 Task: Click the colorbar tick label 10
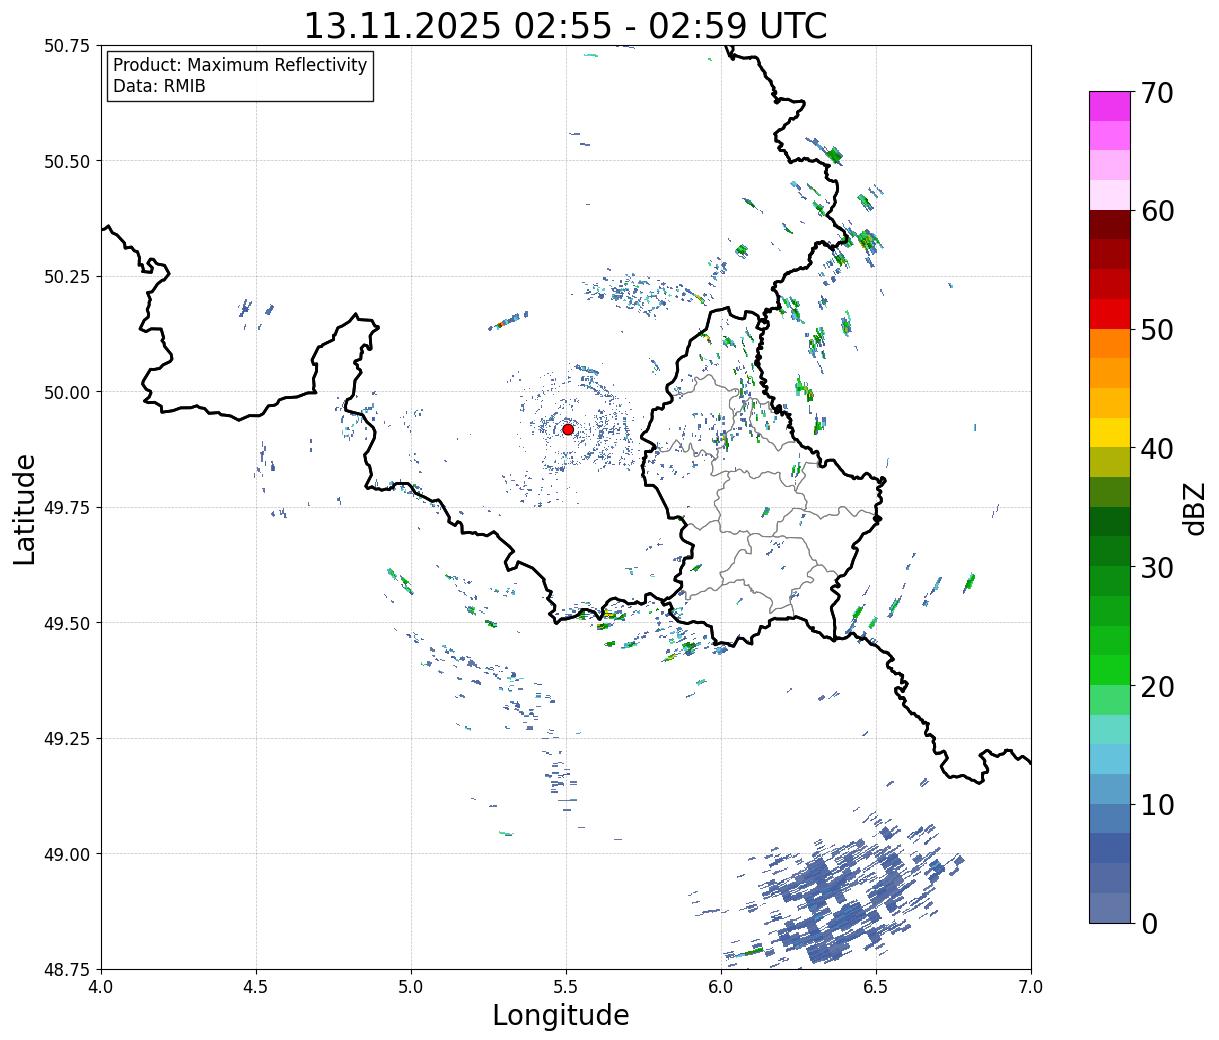(x=1156, y=804)
